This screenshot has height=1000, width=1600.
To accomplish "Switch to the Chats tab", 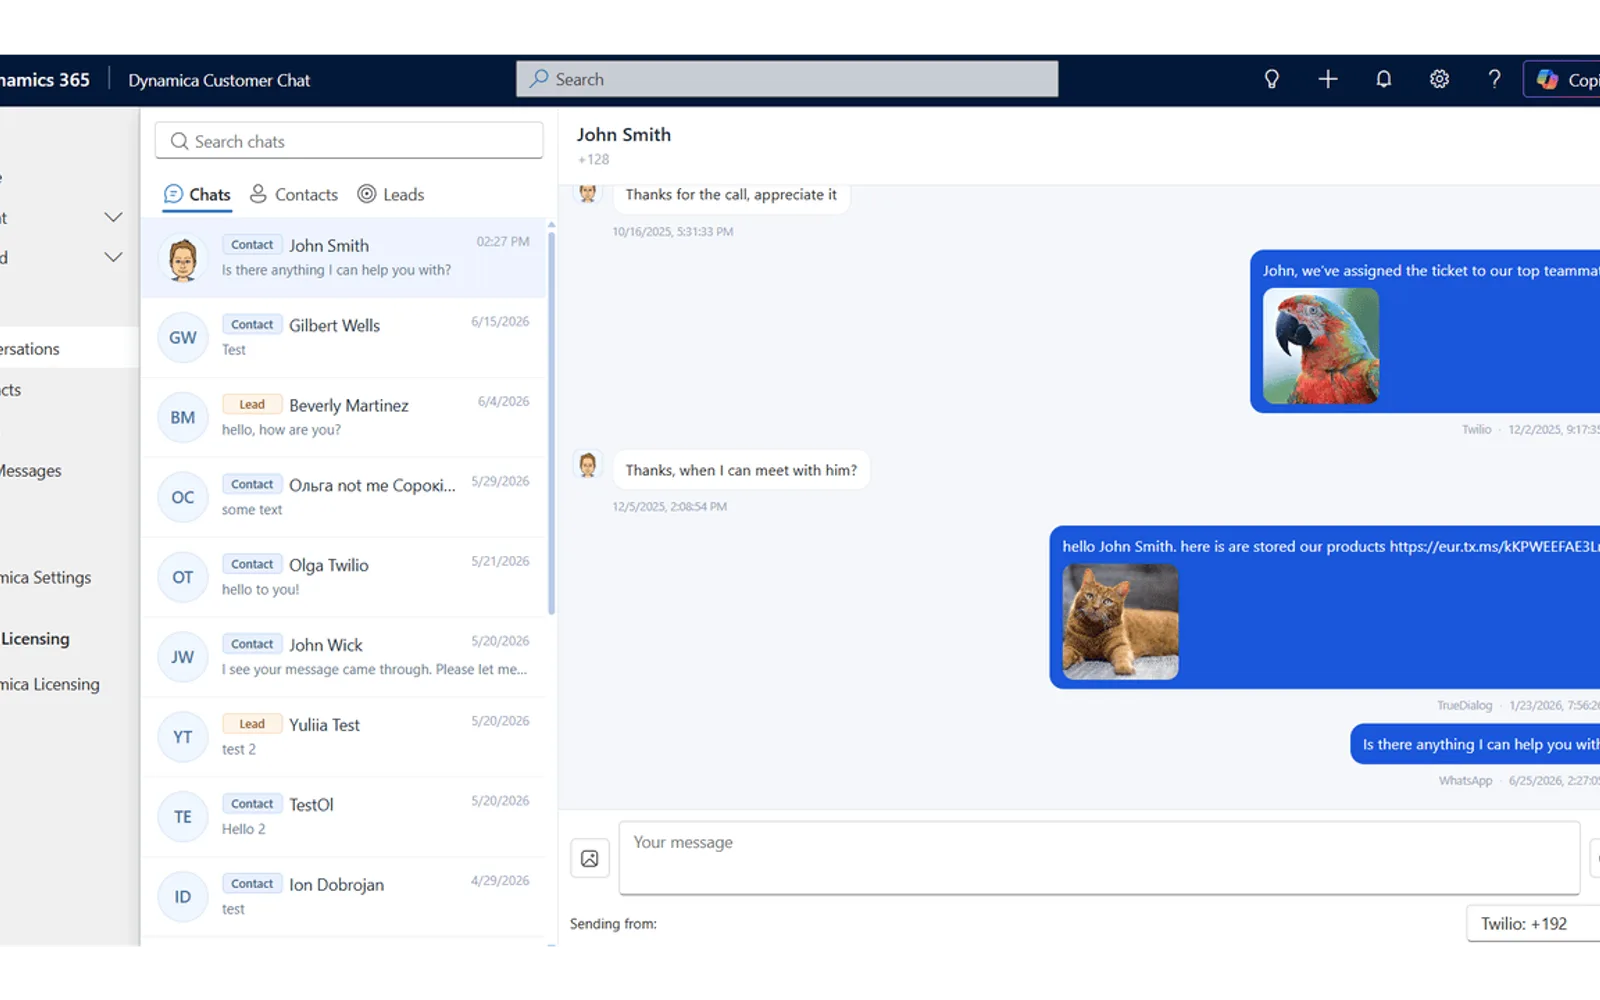I will [197, 195].
